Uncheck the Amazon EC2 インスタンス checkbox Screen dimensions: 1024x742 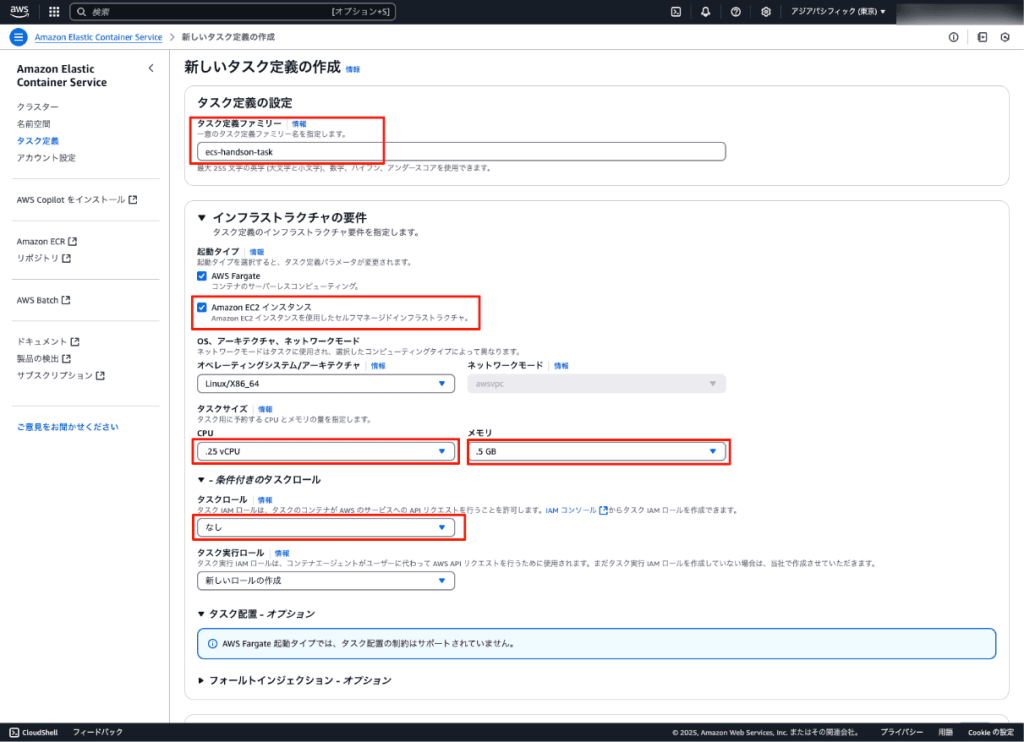point(202,307)
